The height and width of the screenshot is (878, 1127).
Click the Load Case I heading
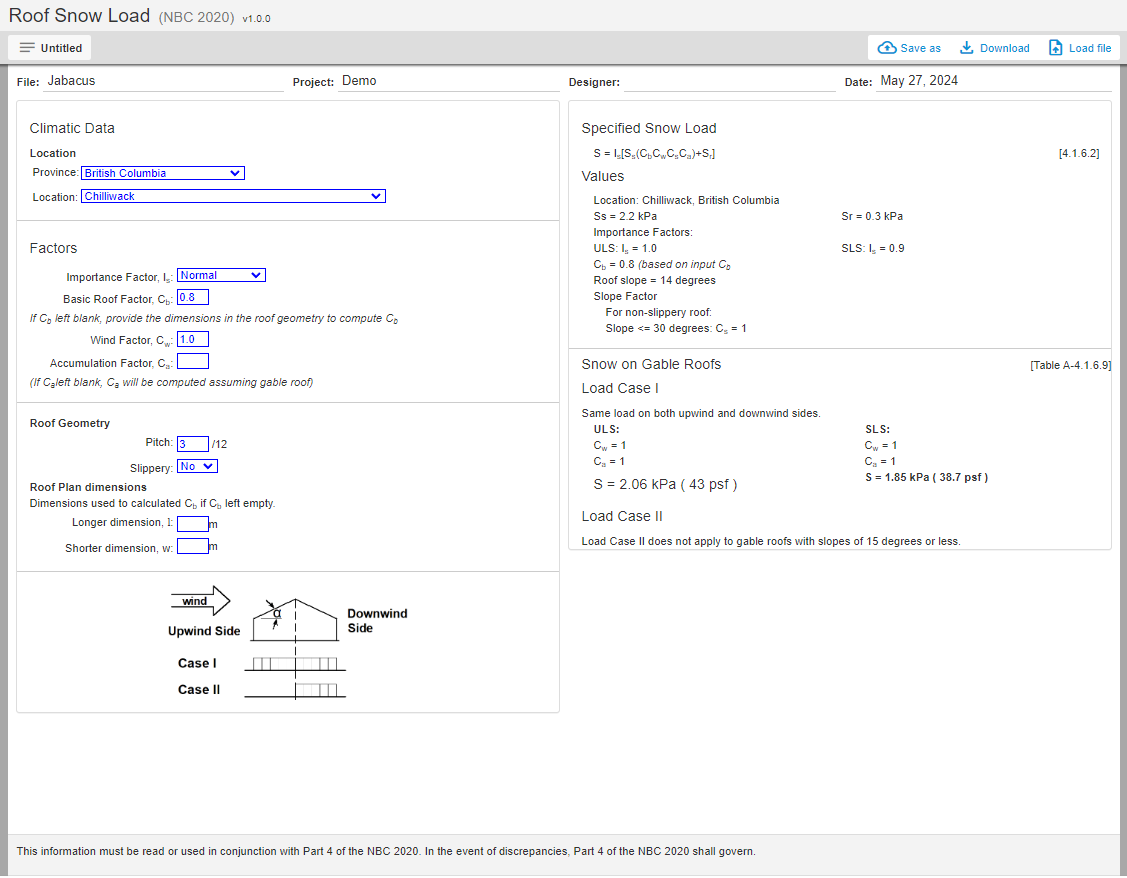(x=620, y=389)
